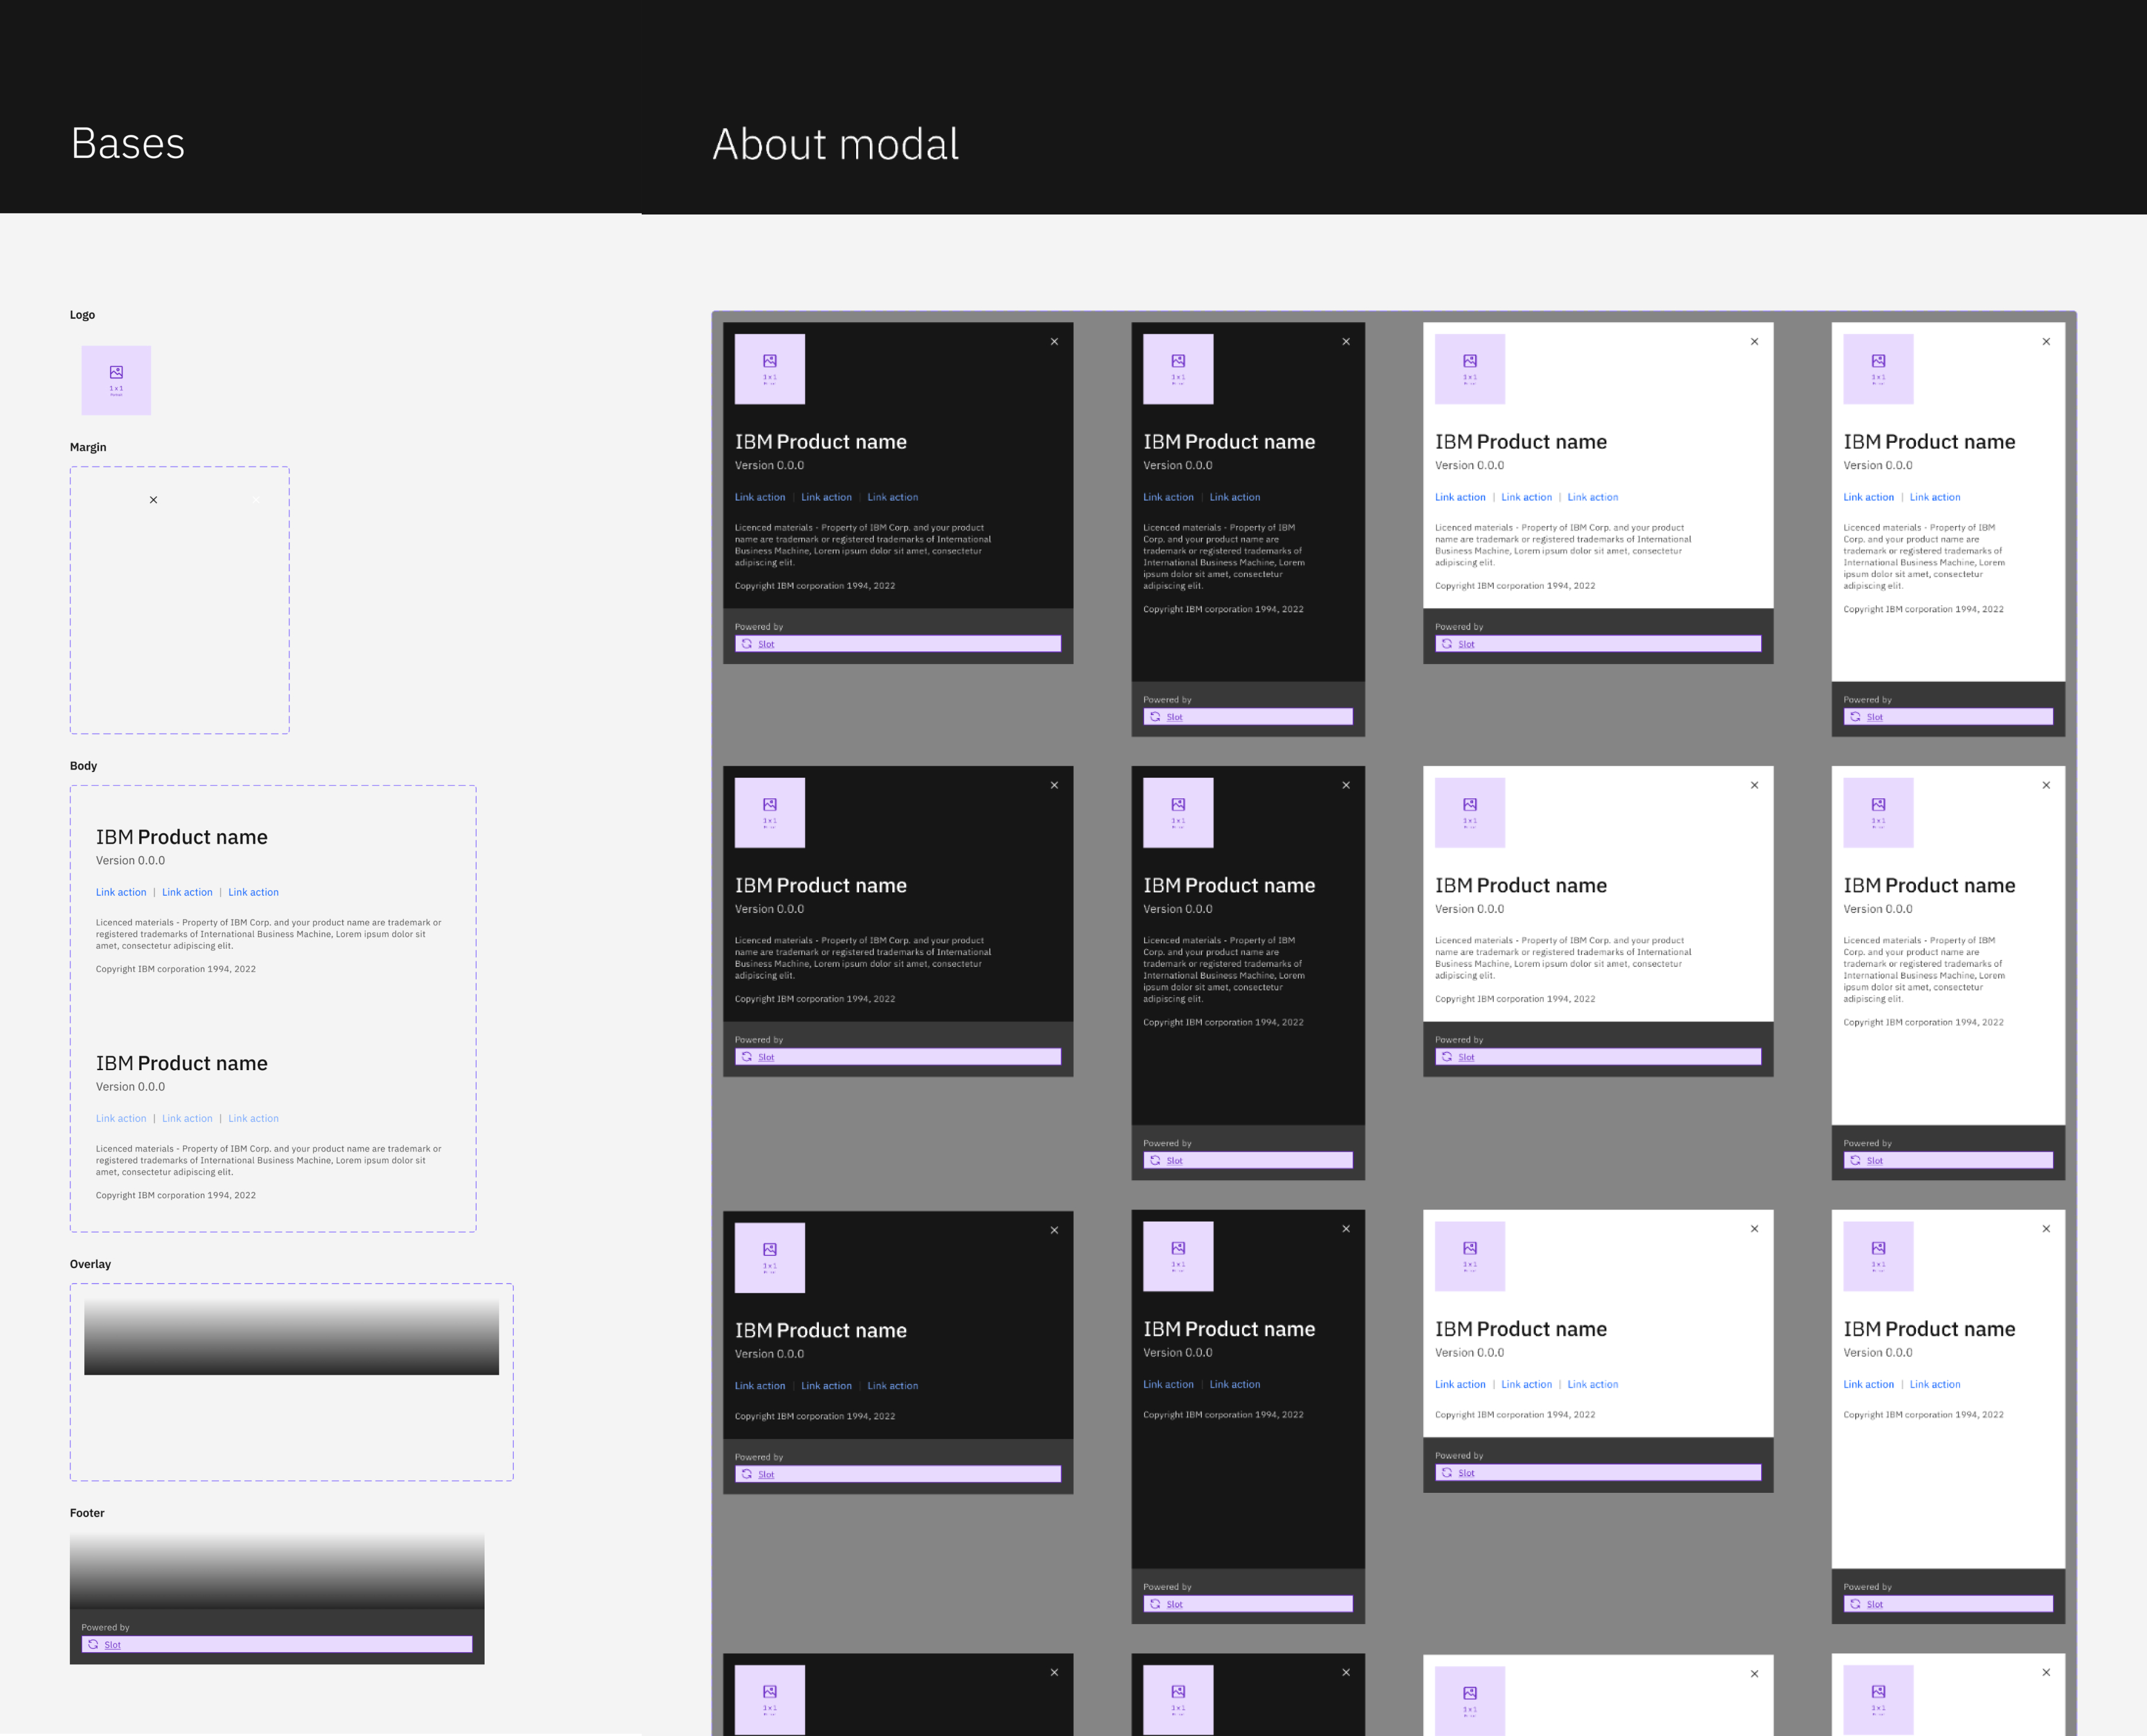2147x1736 pixels.
Task: Click 'Version 0.0.0' in the lower Body base block
Action: click(x=131, y=1086)
